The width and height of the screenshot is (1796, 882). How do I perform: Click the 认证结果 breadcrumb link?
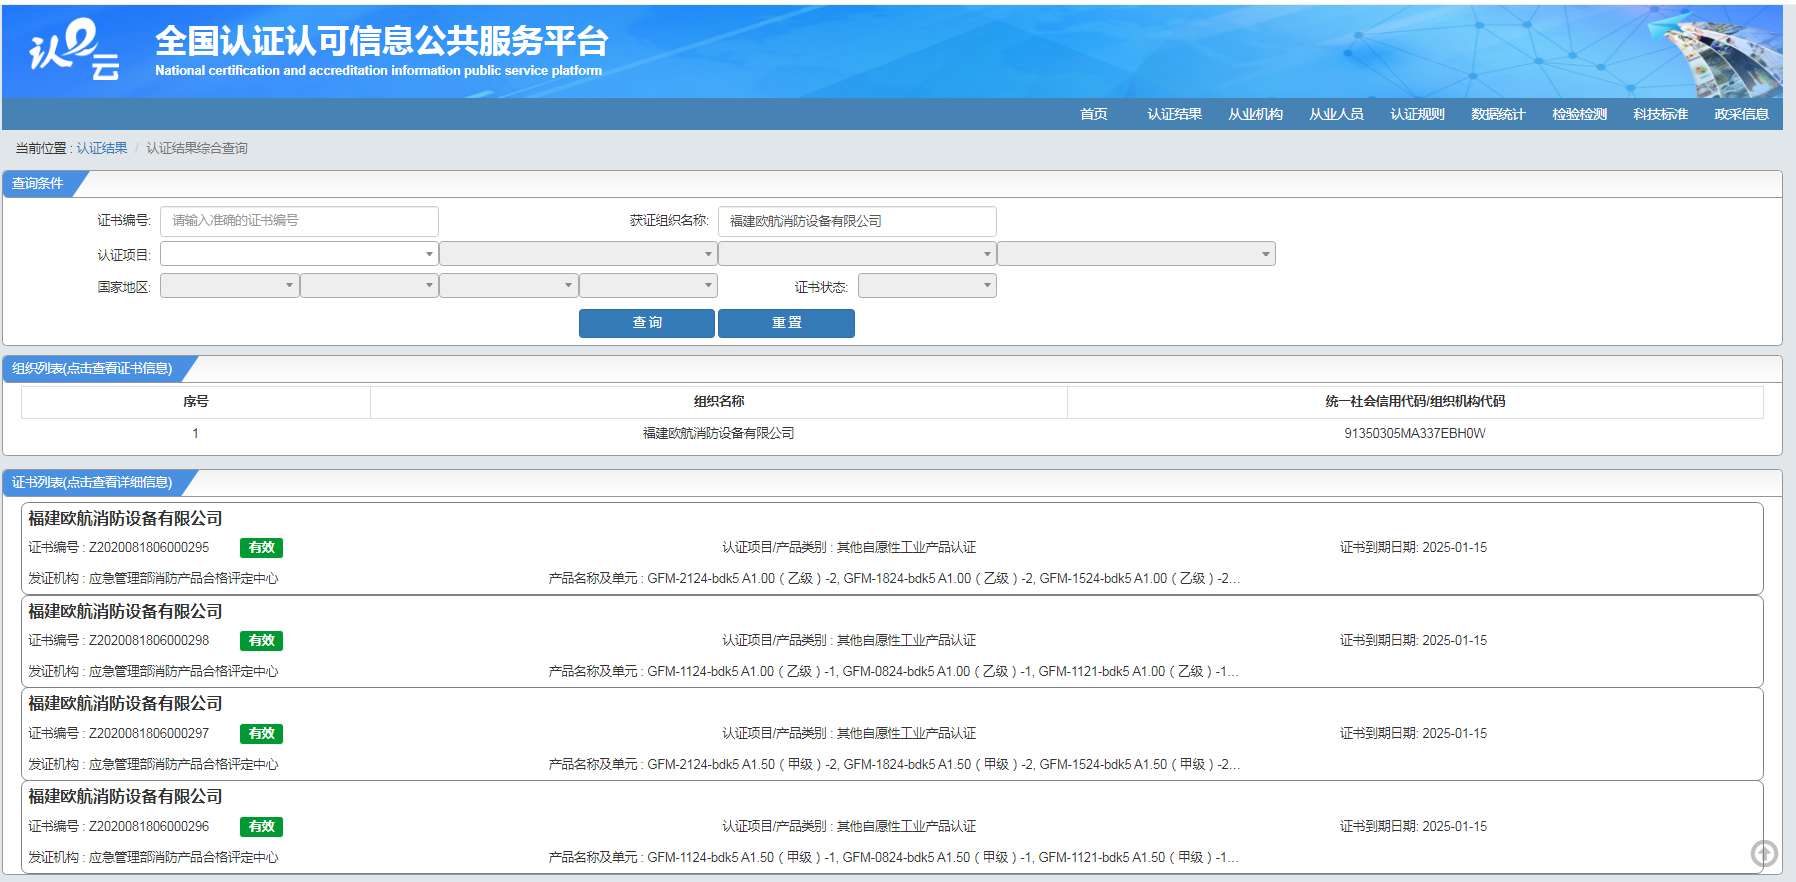[102, 148]
